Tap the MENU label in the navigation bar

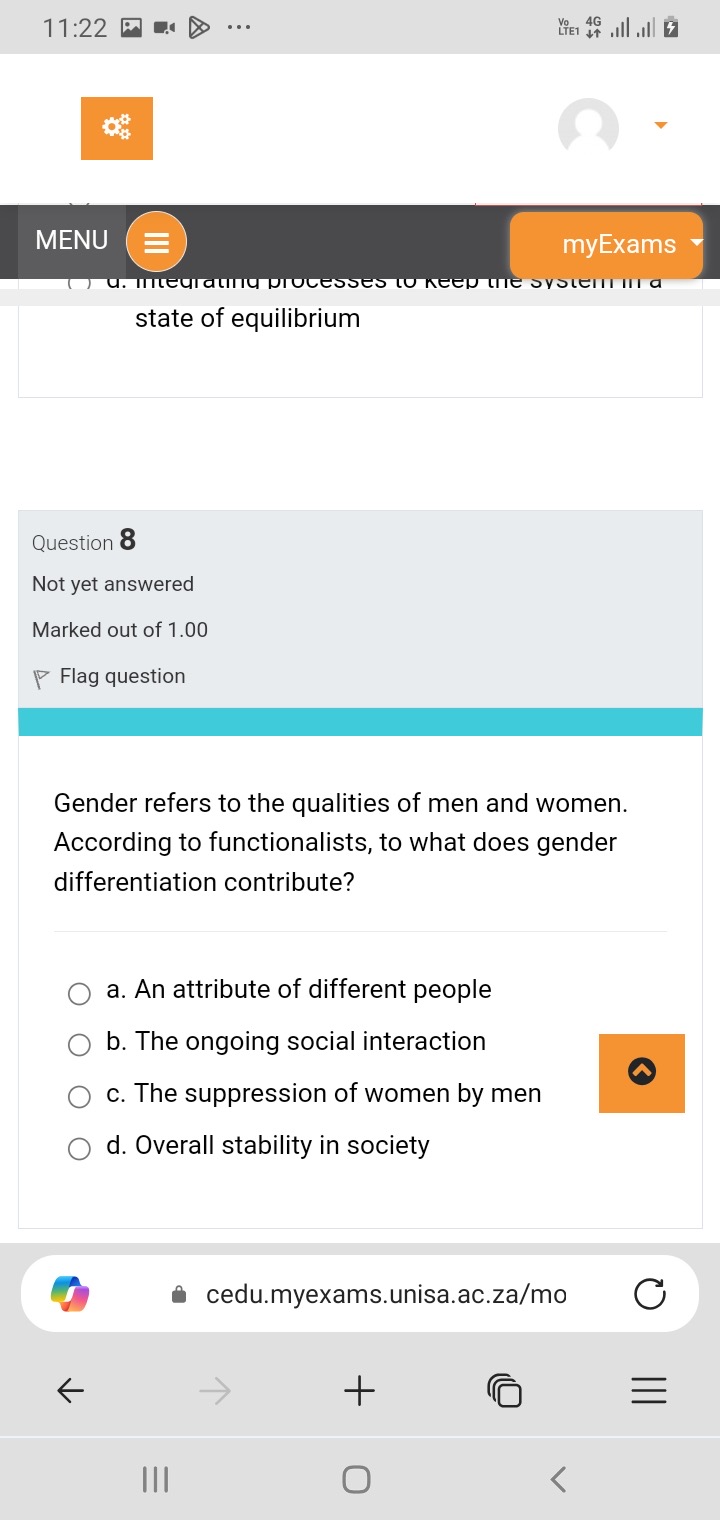71,240
